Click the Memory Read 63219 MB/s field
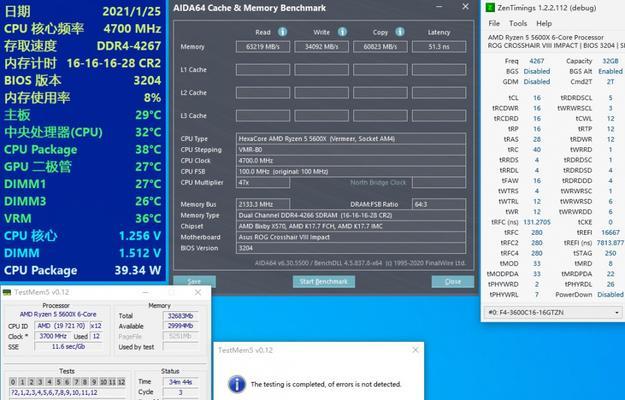Viewport: 625px width, 400px height. tap(263, 47)
